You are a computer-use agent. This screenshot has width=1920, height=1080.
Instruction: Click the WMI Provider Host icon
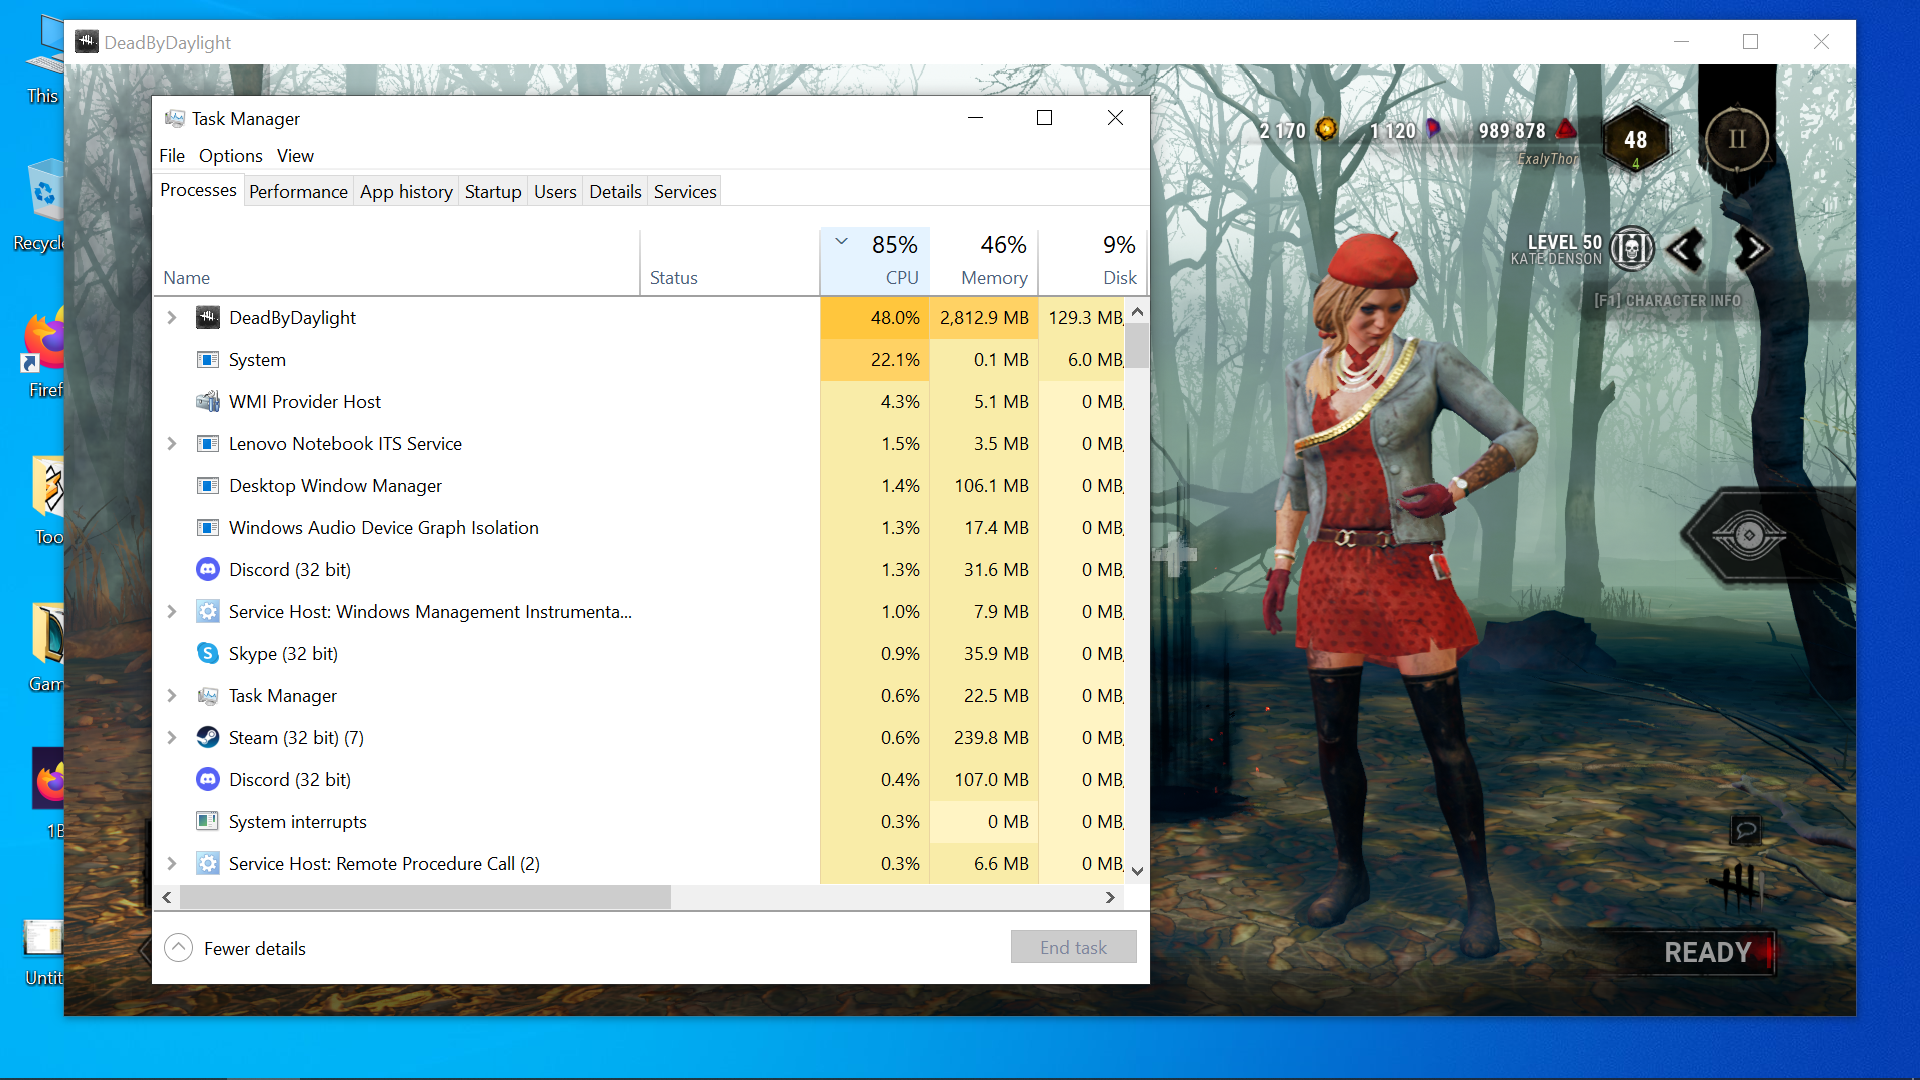pos(207,402)
